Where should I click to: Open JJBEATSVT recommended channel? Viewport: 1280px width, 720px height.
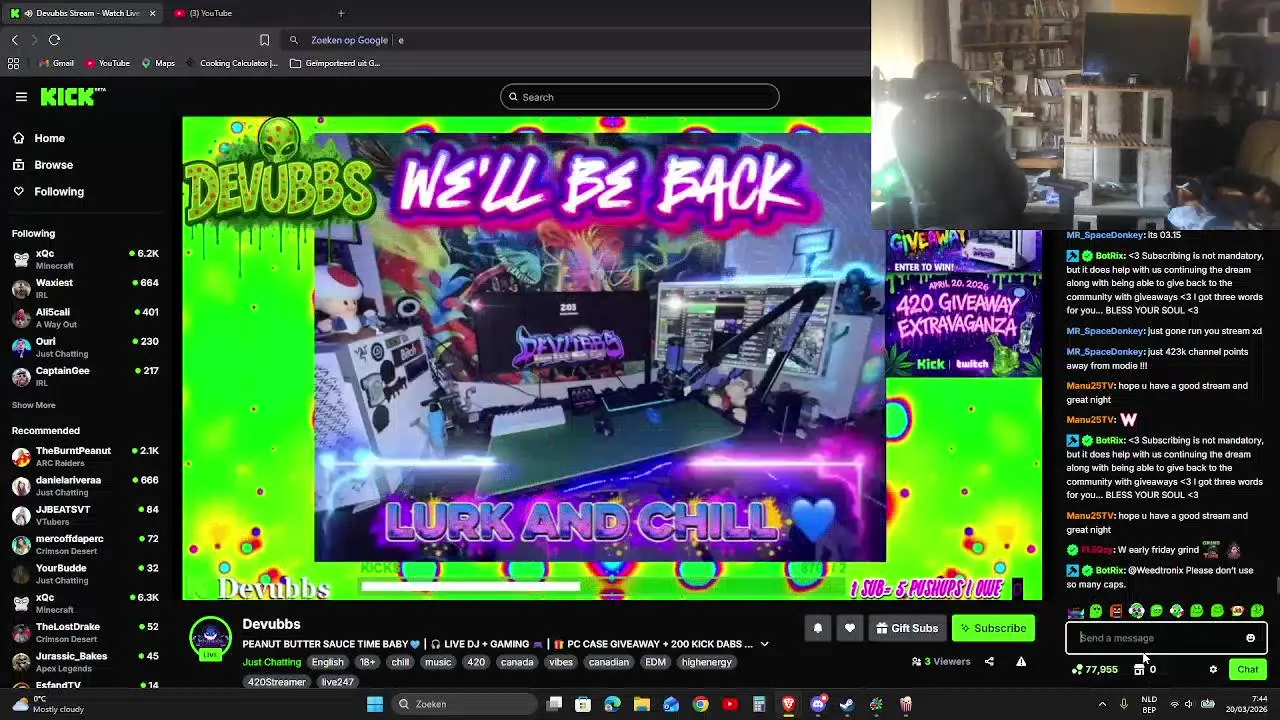pos(86,515)
